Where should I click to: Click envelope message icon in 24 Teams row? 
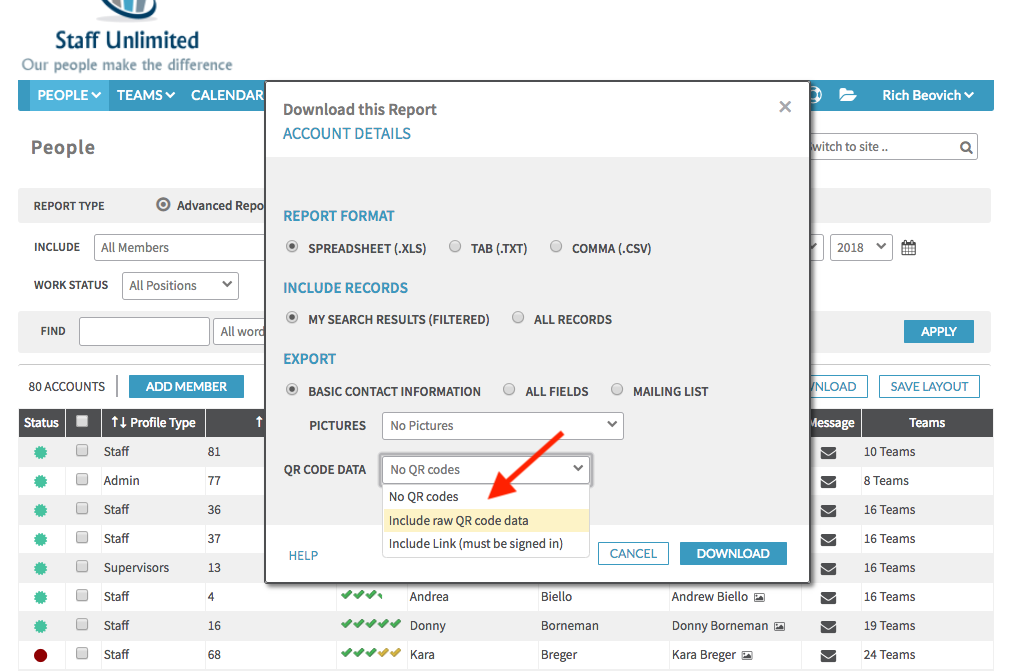tap(828, 656)
